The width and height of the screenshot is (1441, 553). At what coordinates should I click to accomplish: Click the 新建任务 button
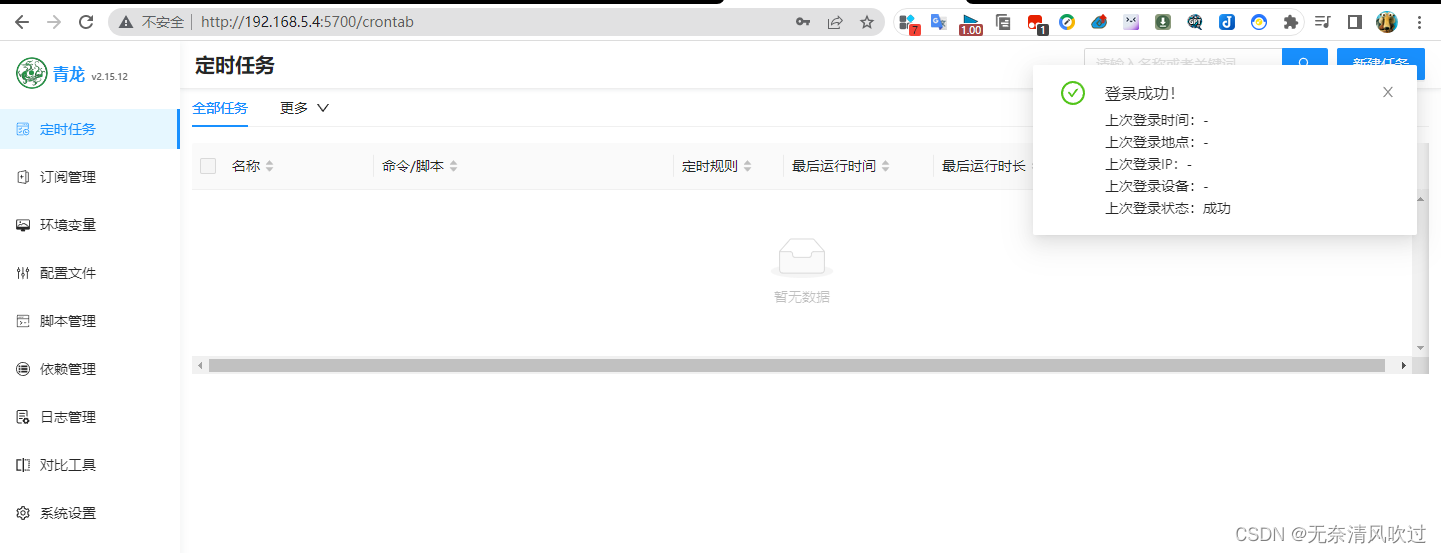coord(1381,63)
